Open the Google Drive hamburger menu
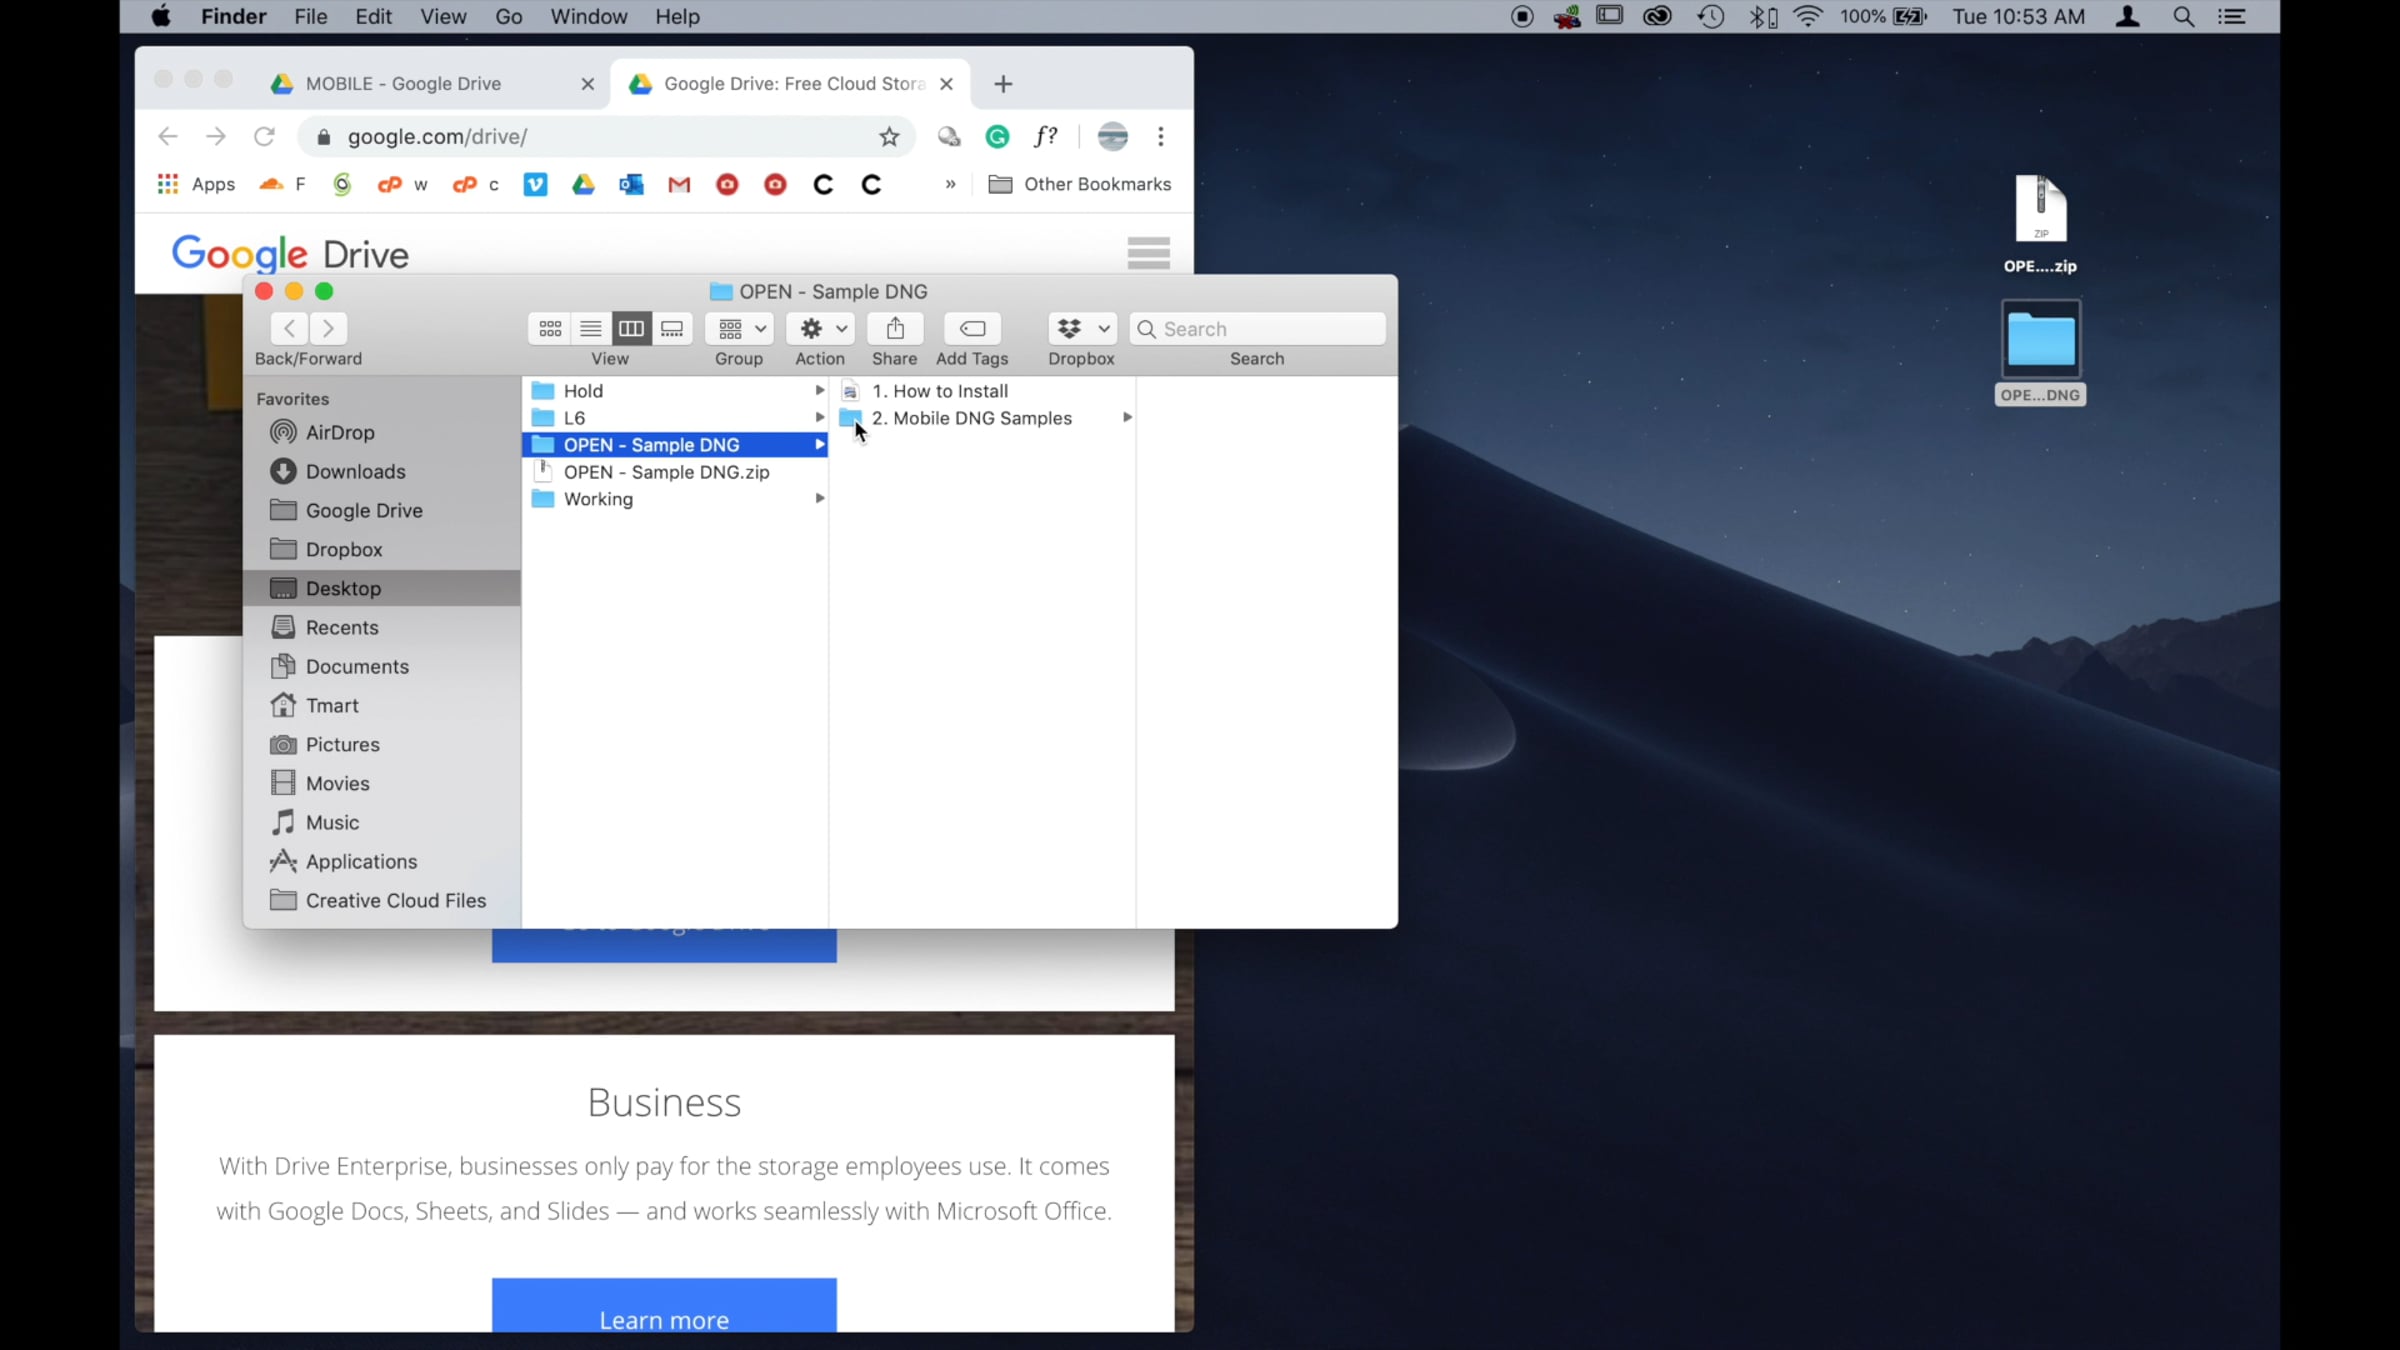Screen dimensions: 2400x1350 point(1148,253)
